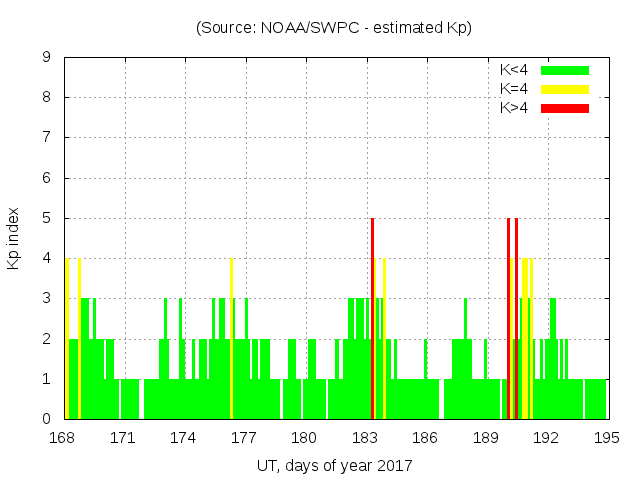Select the y-axis tick label 0
Viewport: 640px width, 480px height.
coord(47,419)
